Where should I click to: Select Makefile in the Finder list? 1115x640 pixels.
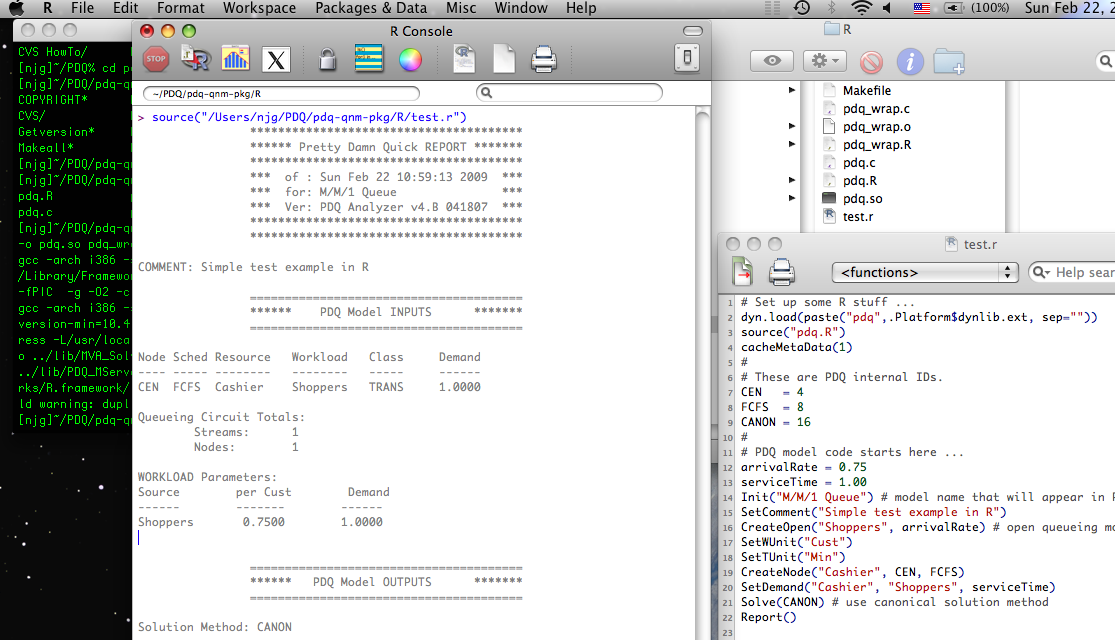point(867,90)
